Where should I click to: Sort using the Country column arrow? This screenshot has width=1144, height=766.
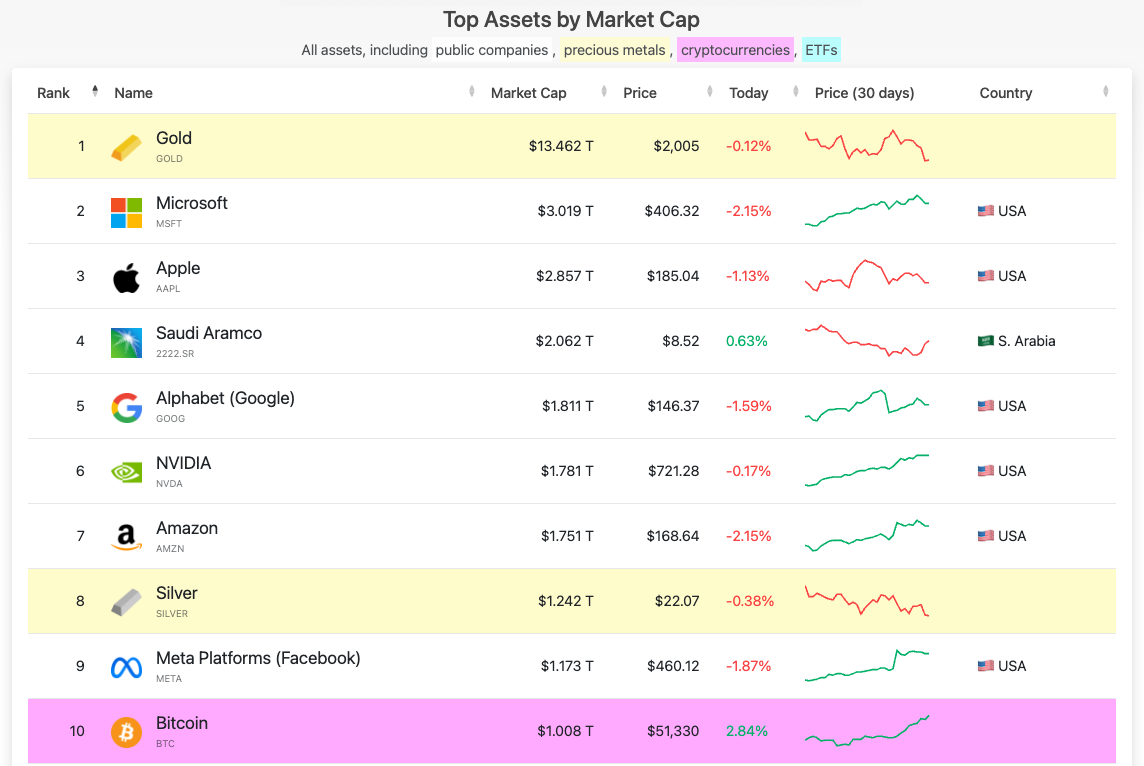1106,91
